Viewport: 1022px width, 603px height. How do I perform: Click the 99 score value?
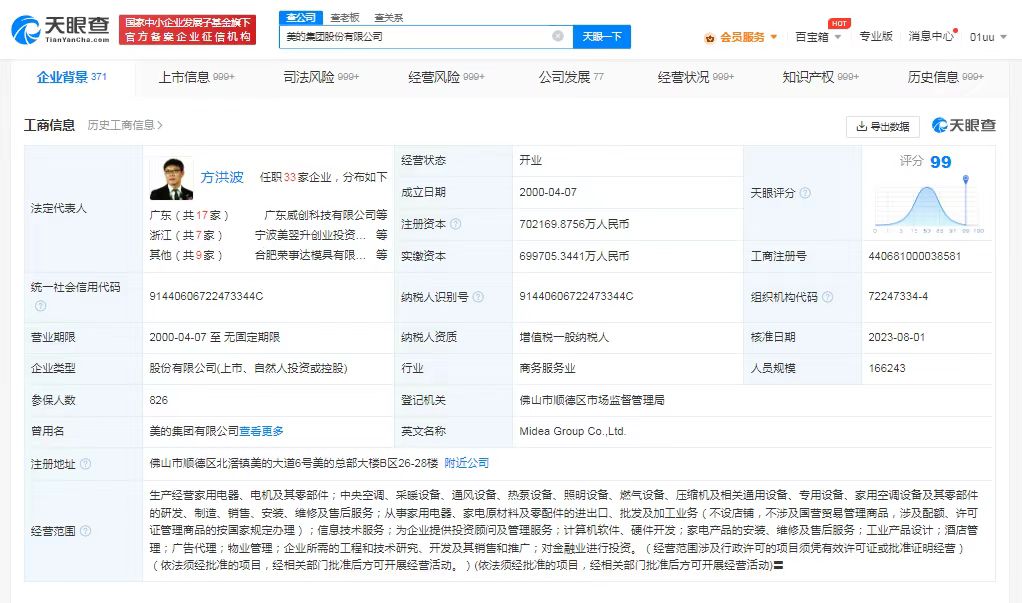(x=941, y=162)
